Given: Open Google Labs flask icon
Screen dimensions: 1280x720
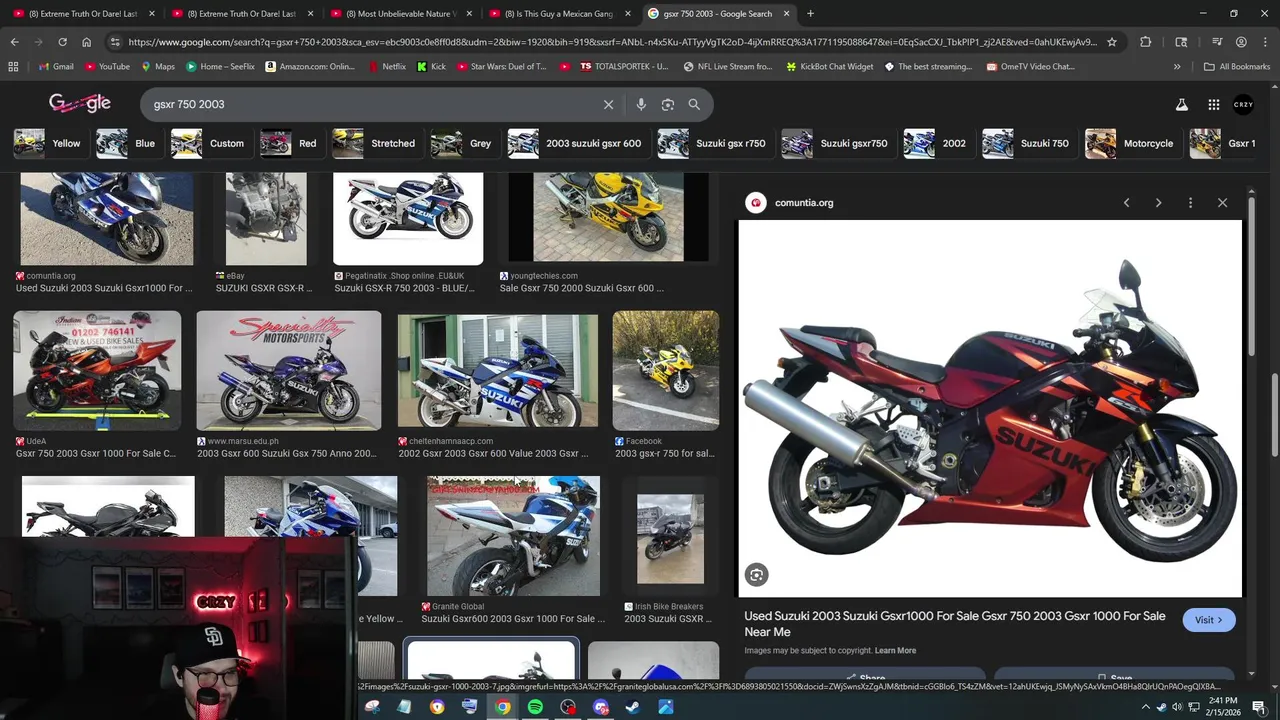Looking at the screenshot, I should [x=1181, y=104].
